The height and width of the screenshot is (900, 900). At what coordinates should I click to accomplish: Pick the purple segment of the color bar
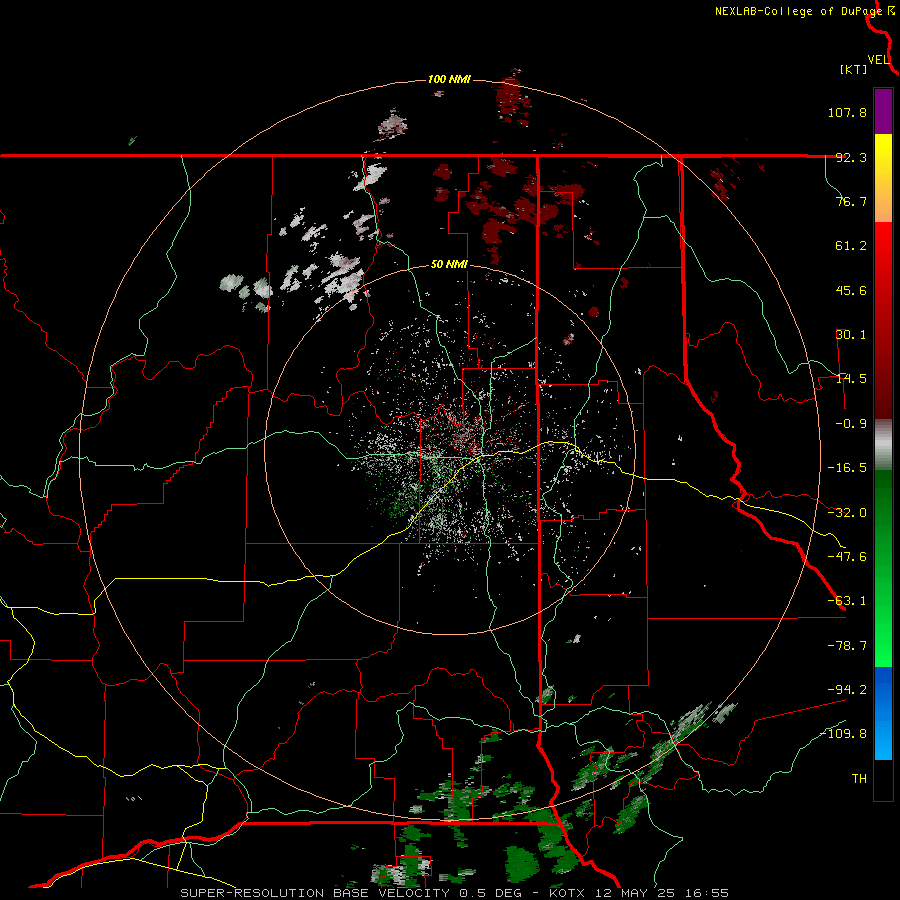tap(883, 111)
